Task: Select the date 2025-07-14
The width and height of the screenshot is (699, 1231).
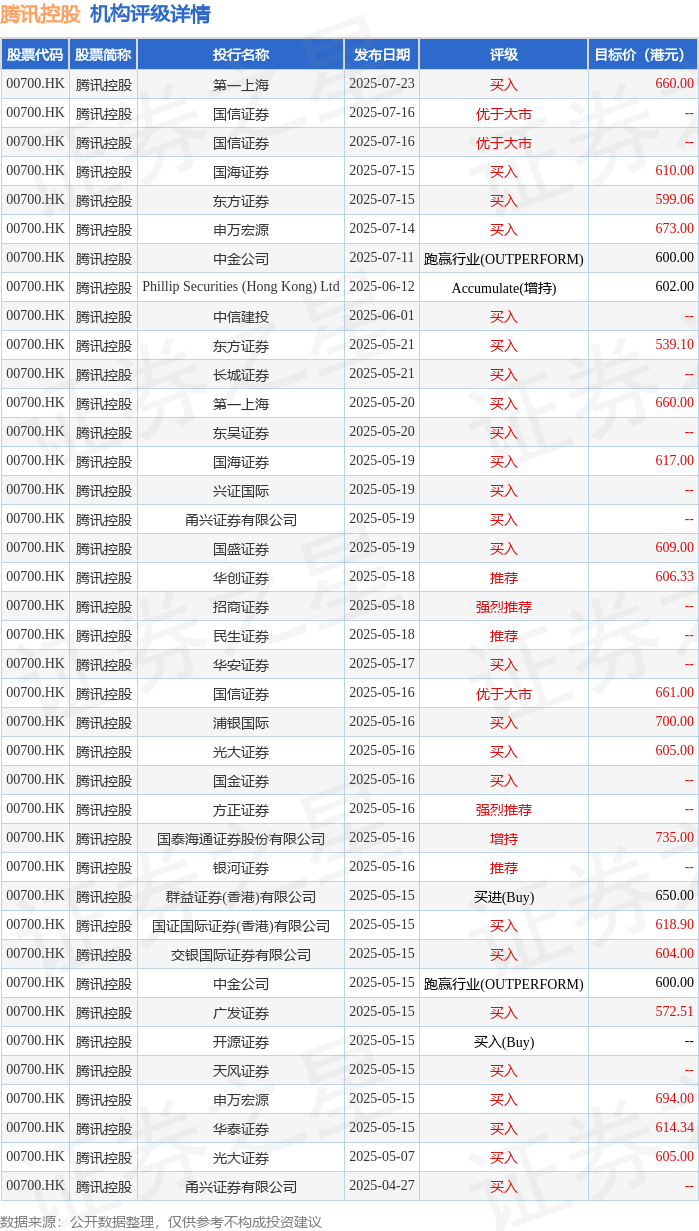Action: 381,229
